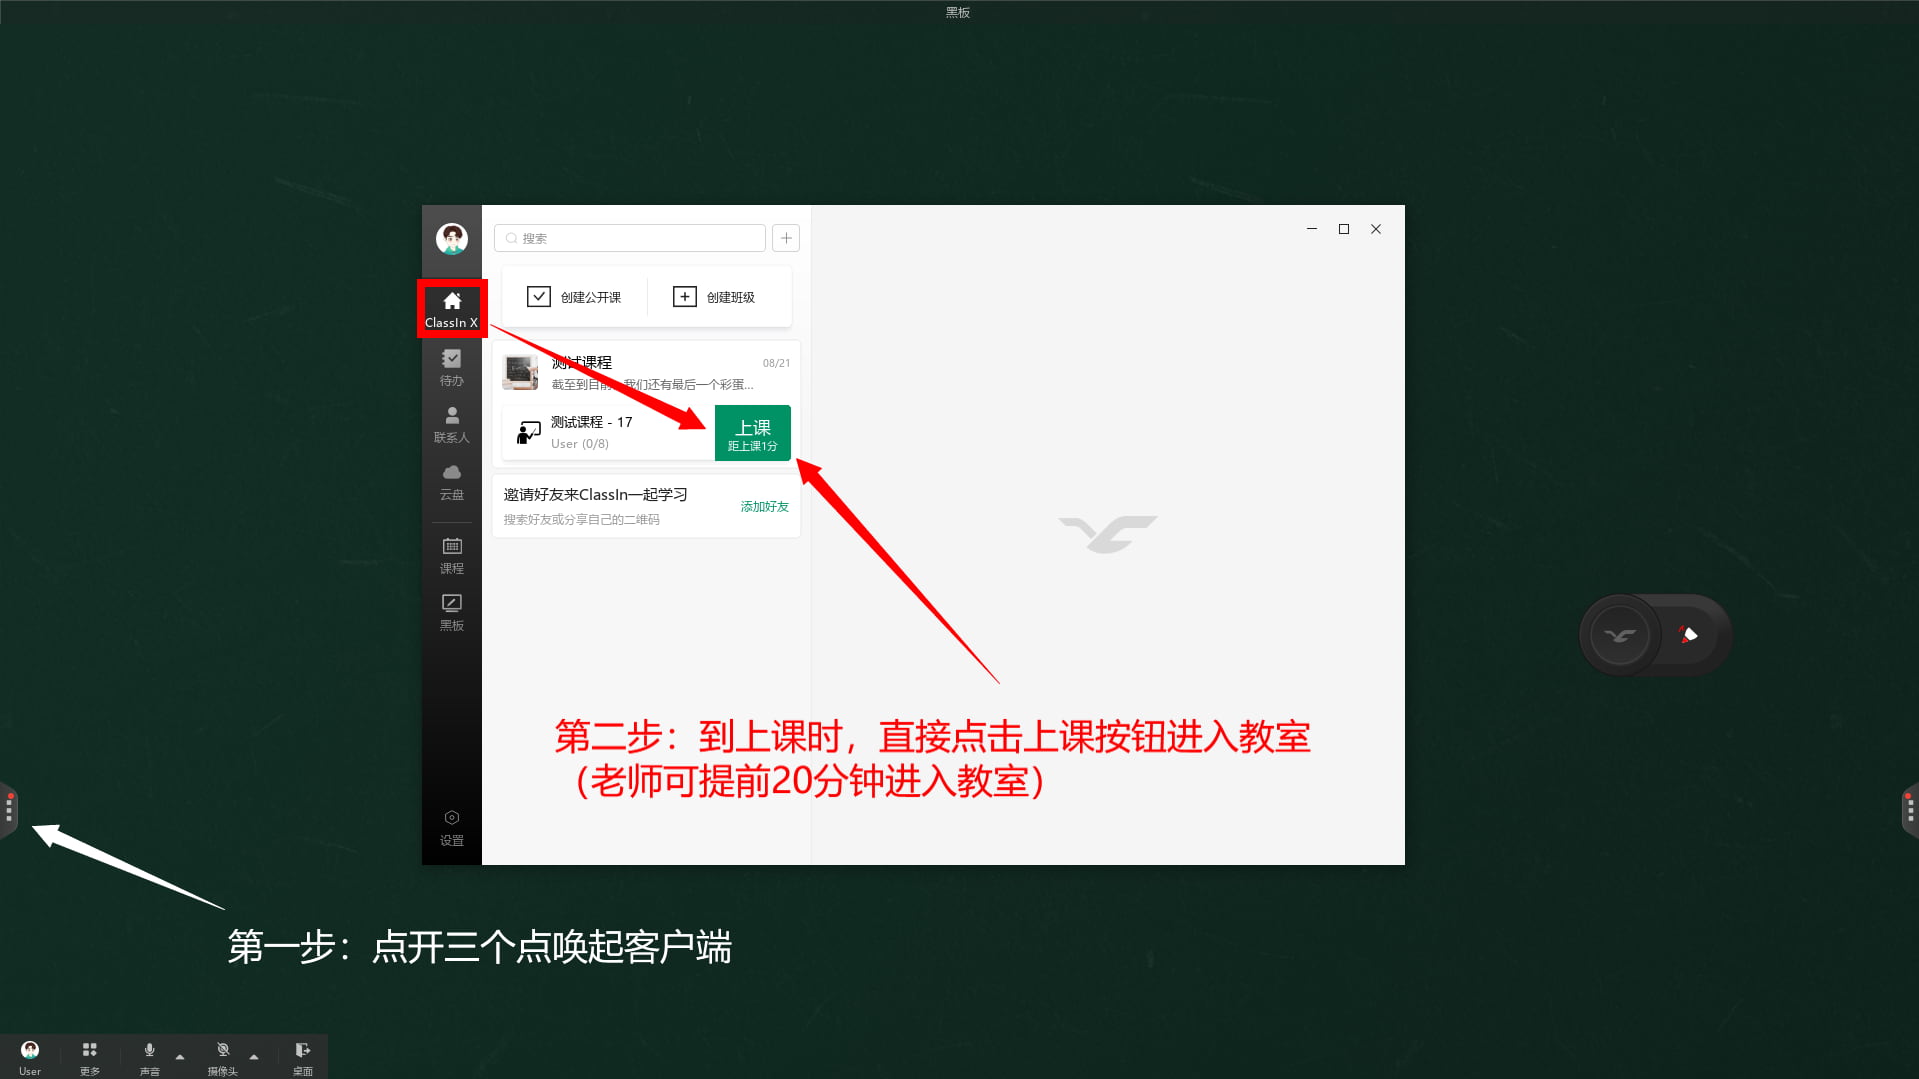The width and height of the screenshot is (1919, 1079).
Task: Expand the 声音 audio options arrow
Action: pos(180,1057)
